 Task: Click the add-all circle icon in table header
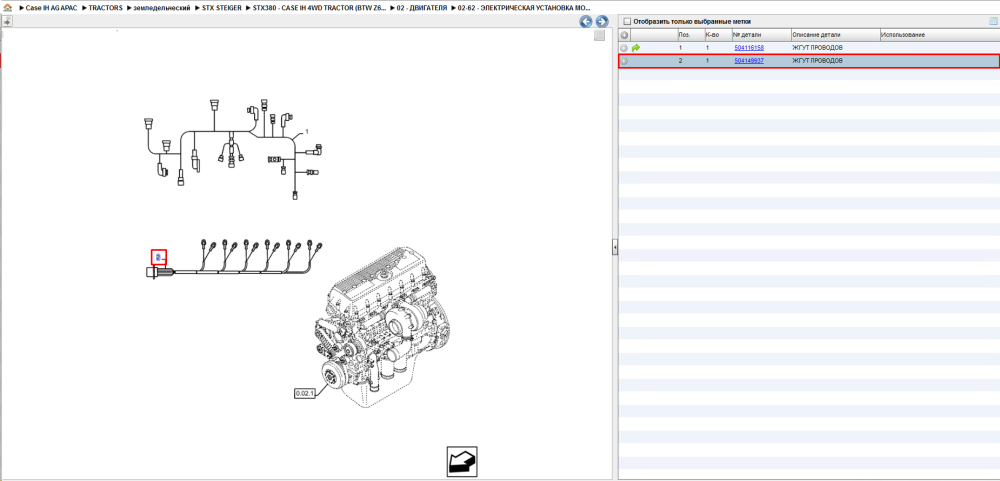point(624,34)
